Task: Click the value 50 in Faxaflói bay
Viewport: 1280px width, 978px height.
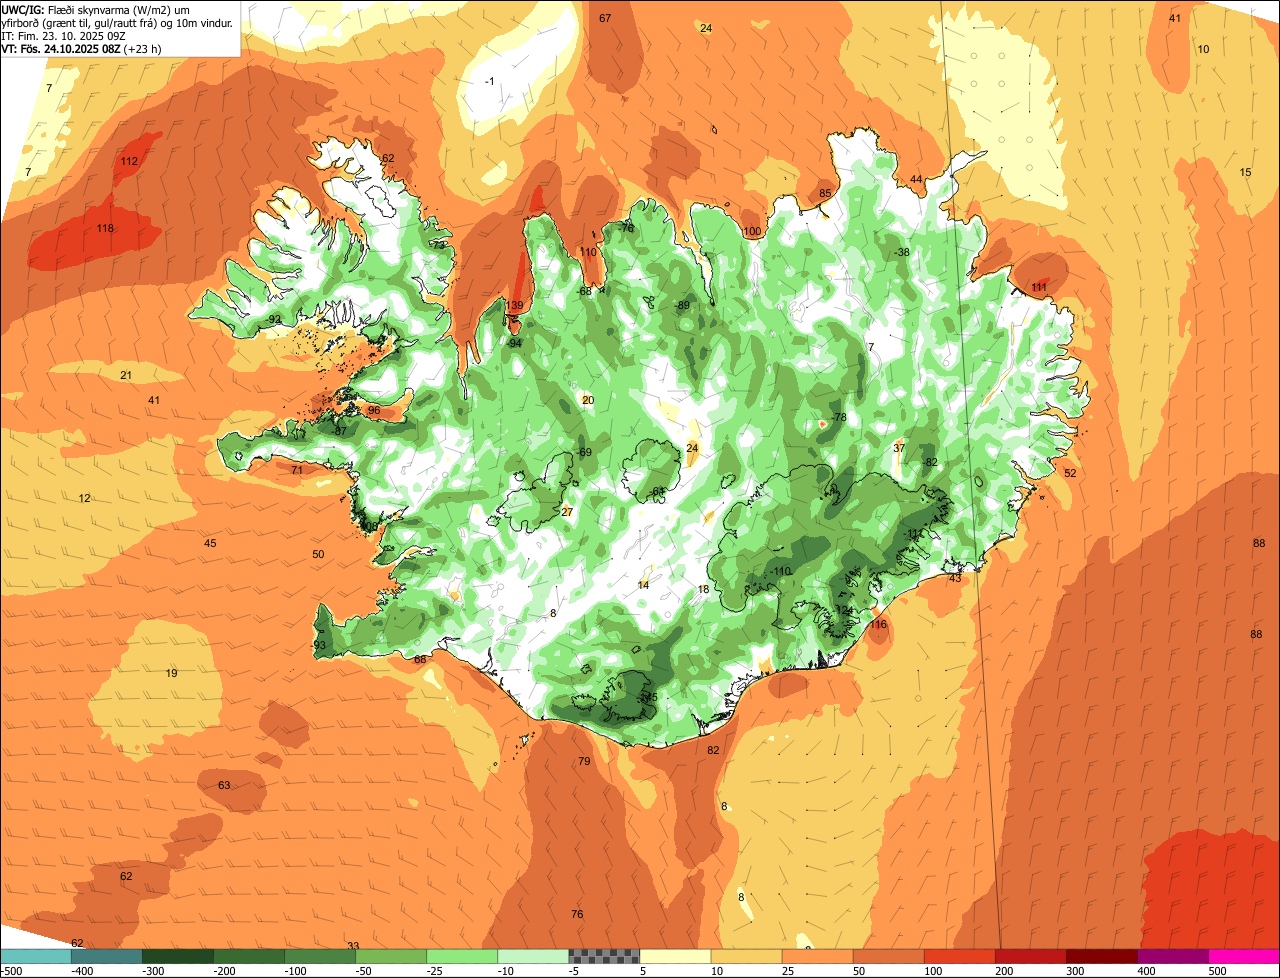Action: [318, 555]
